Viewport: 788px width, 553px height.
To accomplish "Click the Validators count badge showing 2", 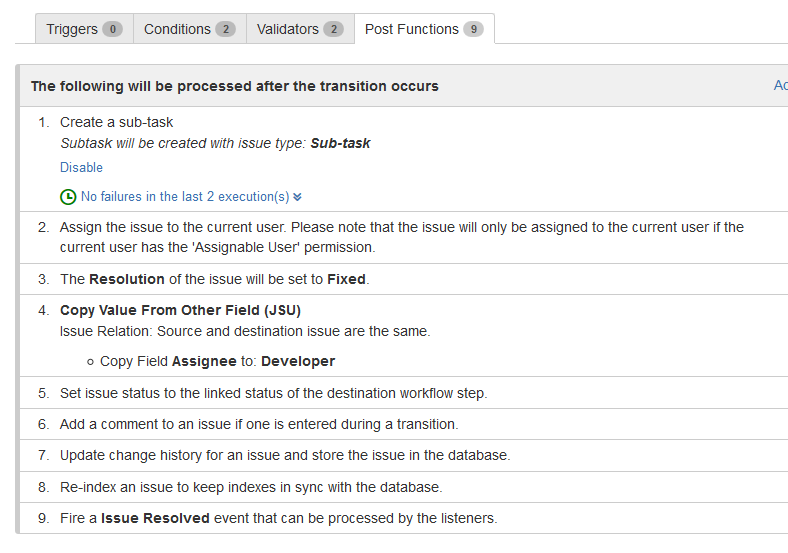I will click(x=334, y=29).
